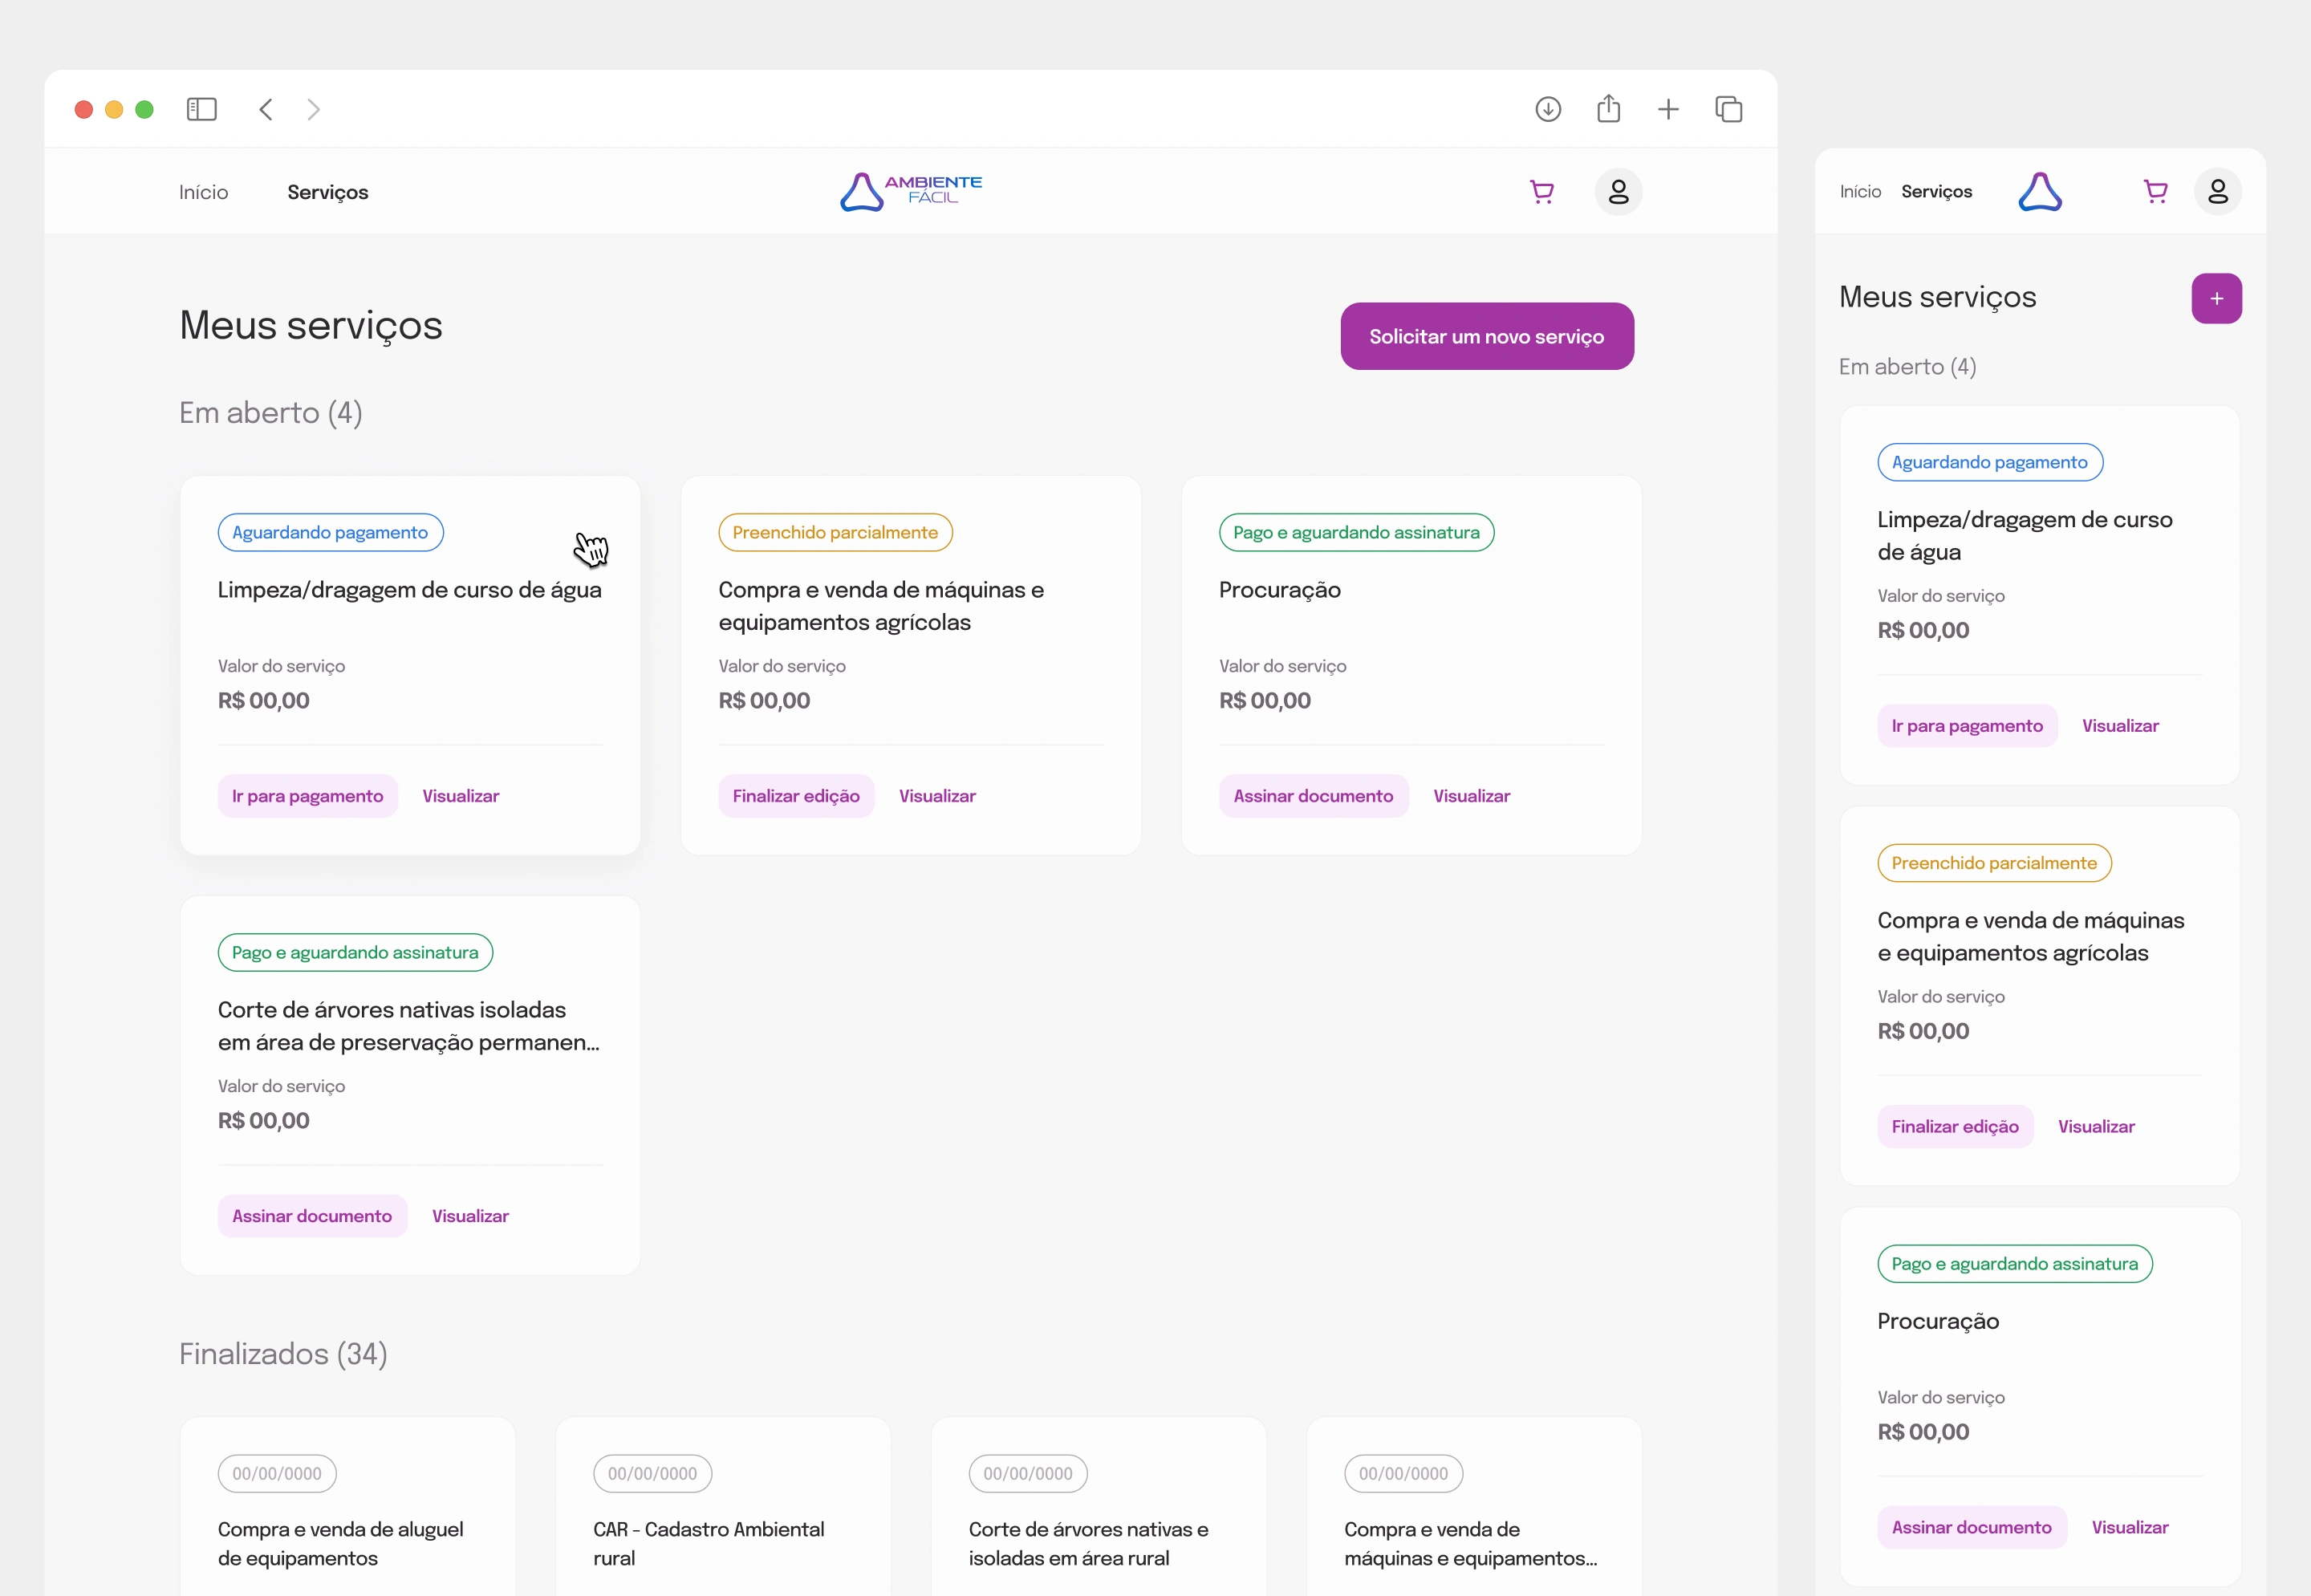Go back with the browser back arrow
The image size is (2311, 1596).
pos(266,109)
